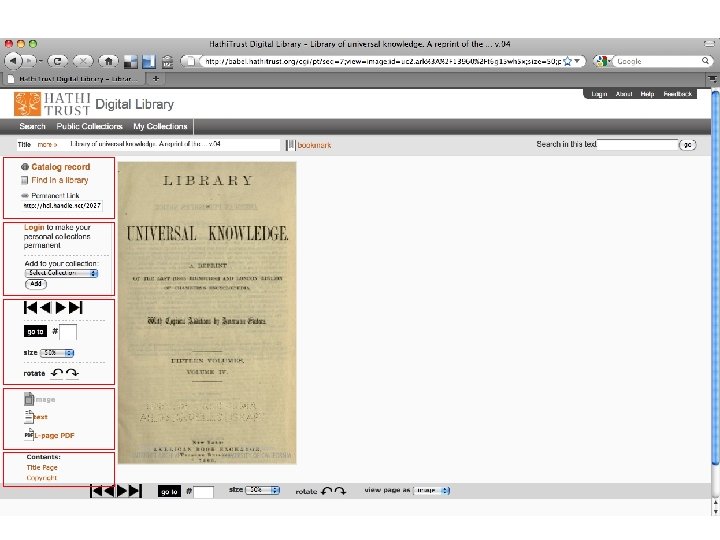The height and width of the screenshot is (540, 720).
Task: Reload the page in browser toolbar
Action: pyautogui.click(x=58, y=61)
